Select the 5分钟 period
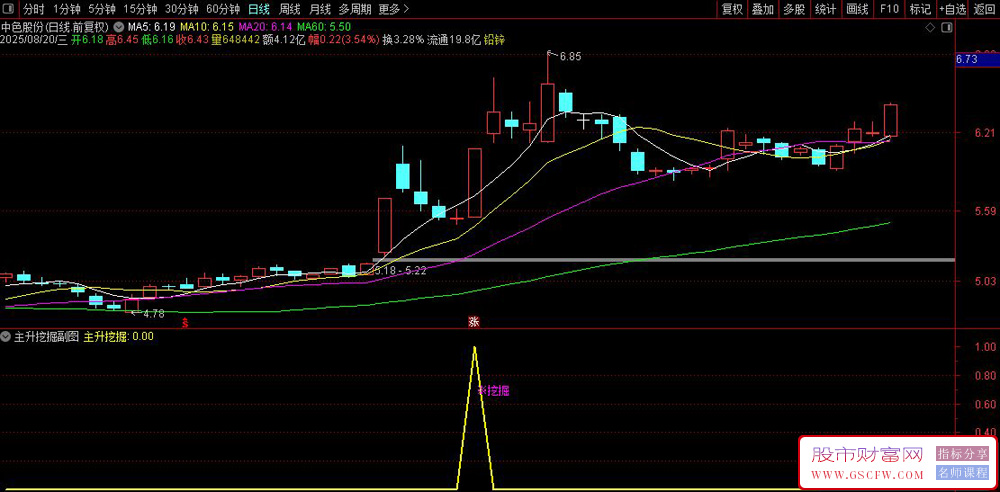1000x492 pixels. [102, 9]
